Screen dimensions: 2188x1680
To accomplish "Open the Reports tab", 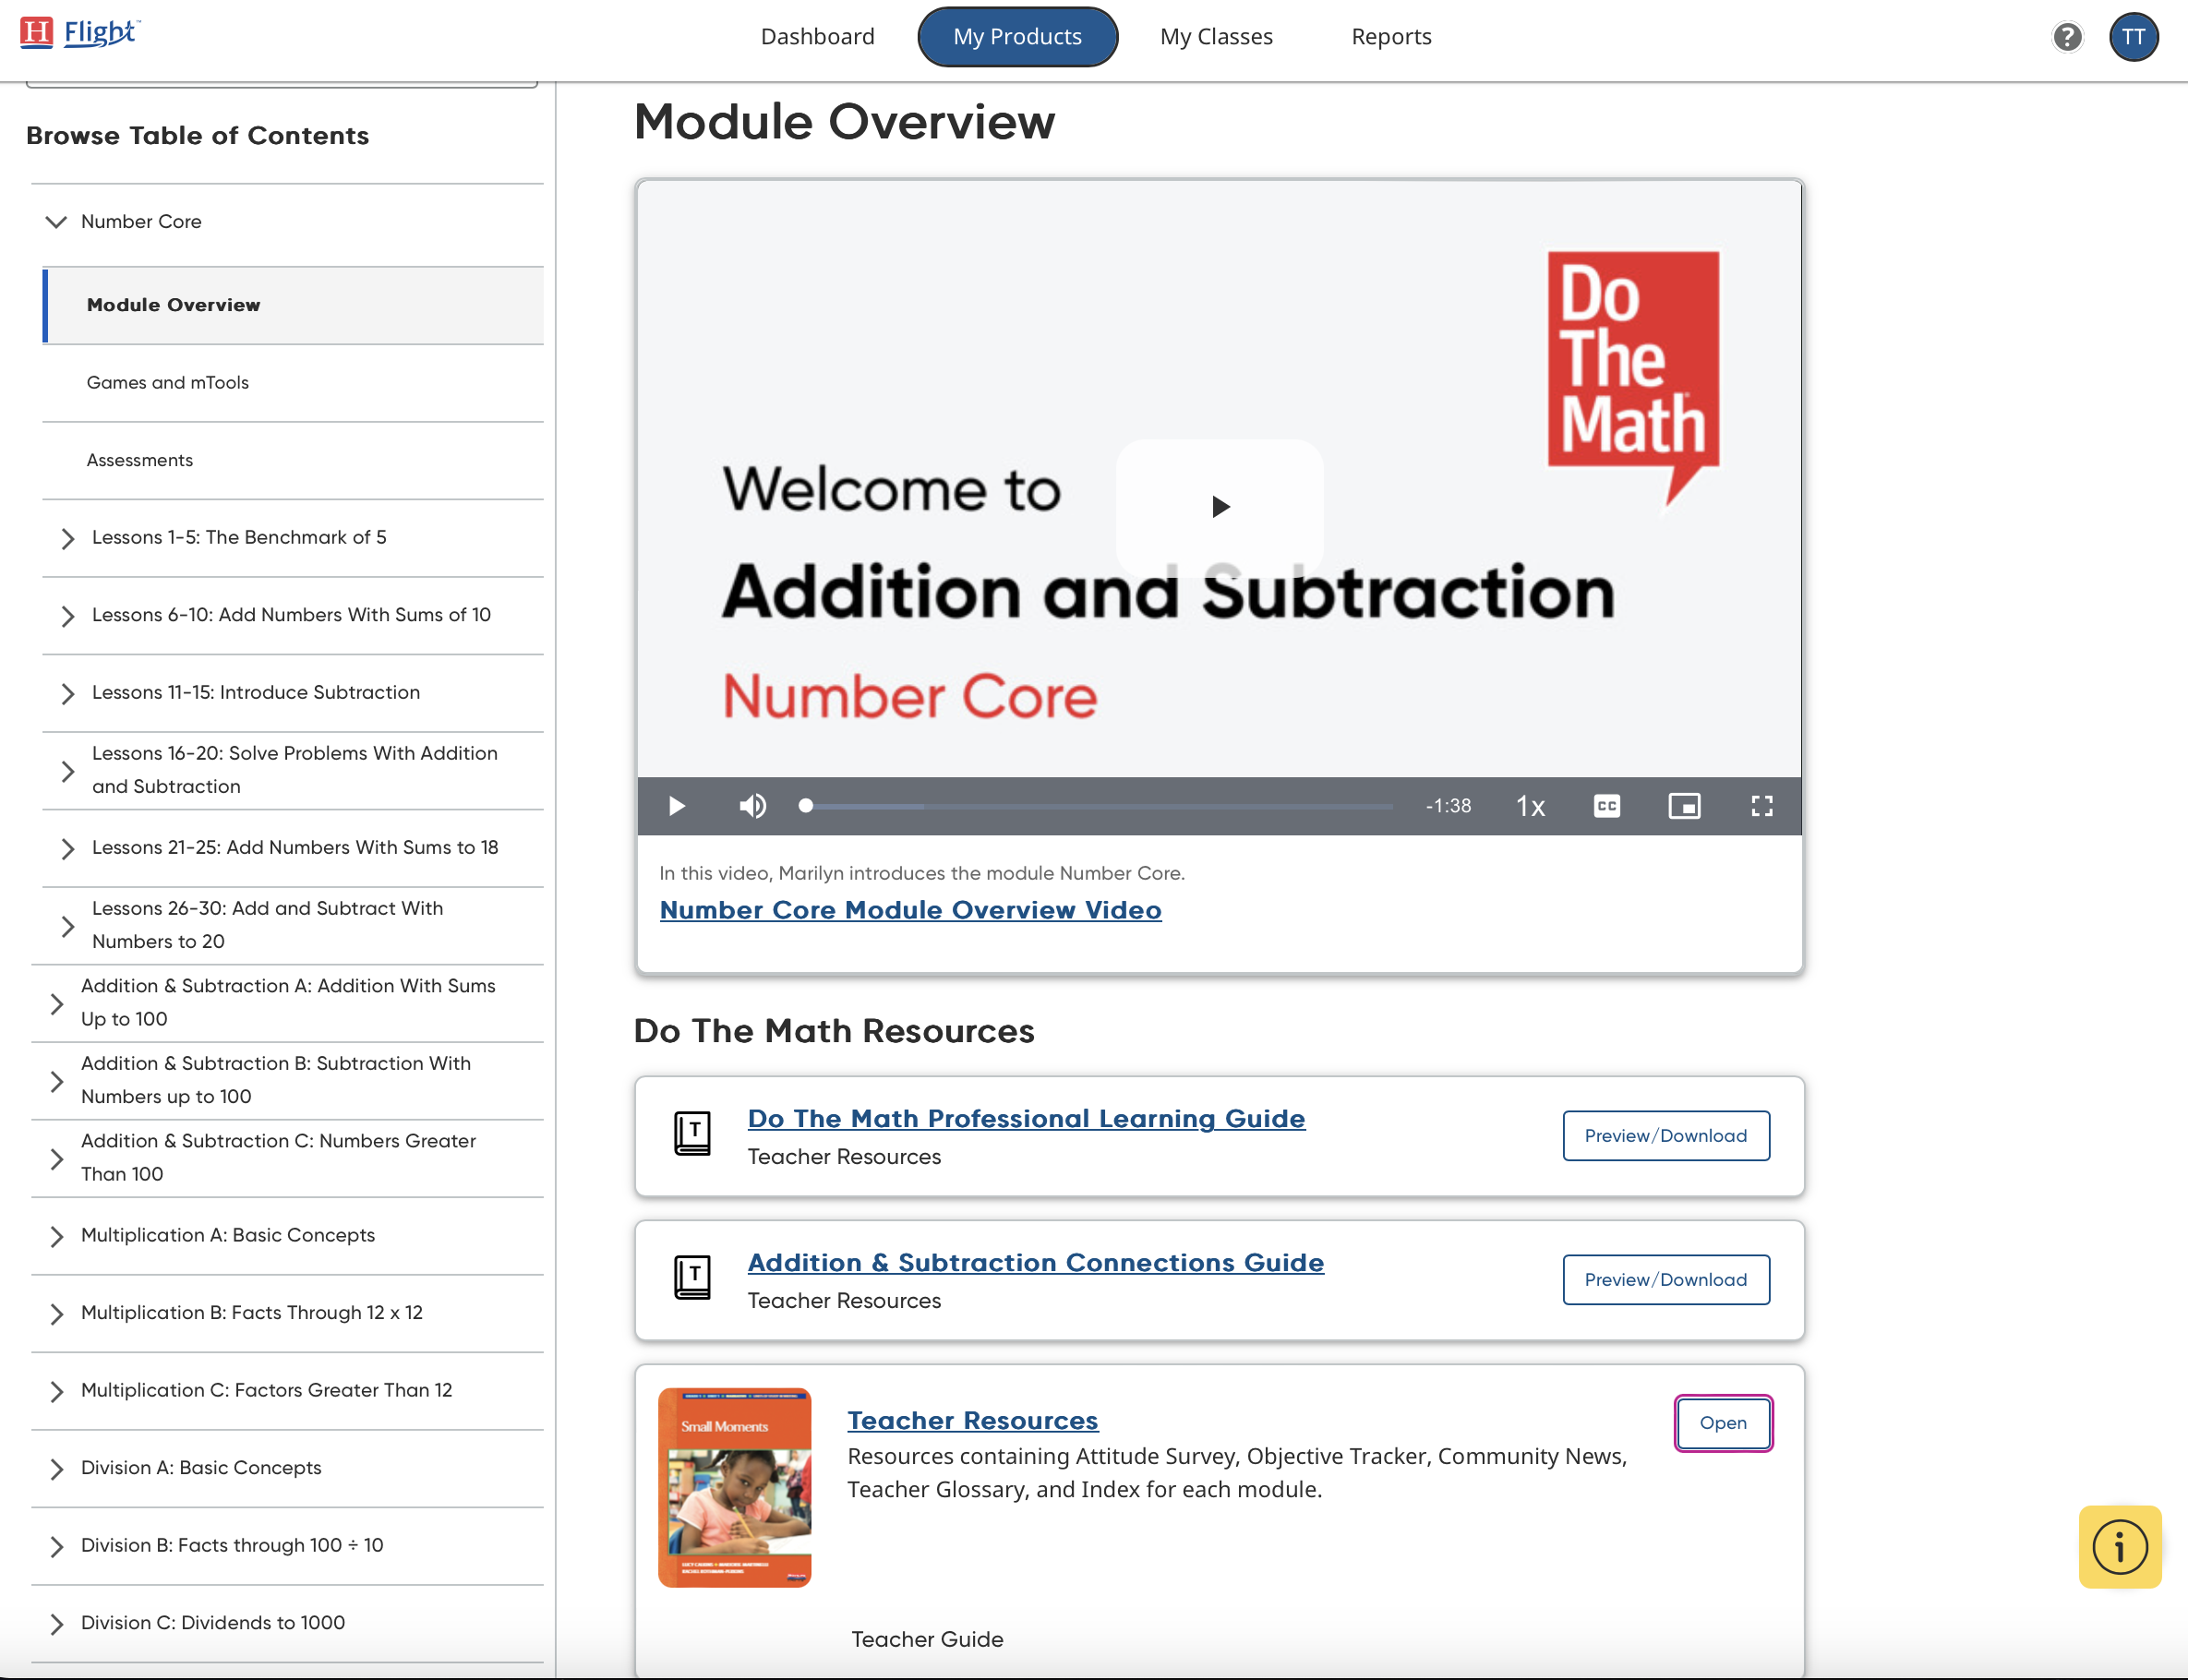I will coord(1391,37).
